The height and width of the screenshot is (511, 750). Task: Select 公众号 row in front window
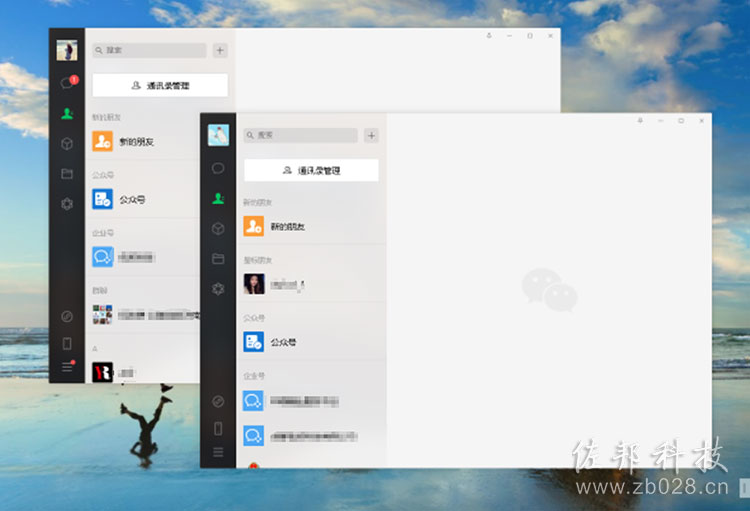[x=311, y=342]
